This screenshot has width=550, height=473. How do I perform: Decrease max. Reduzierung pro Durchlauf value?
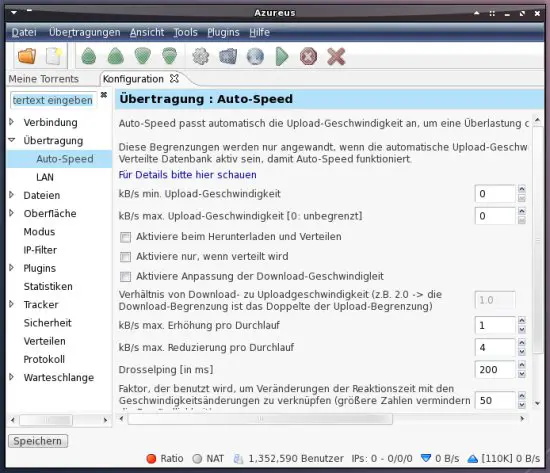(522, 352)
